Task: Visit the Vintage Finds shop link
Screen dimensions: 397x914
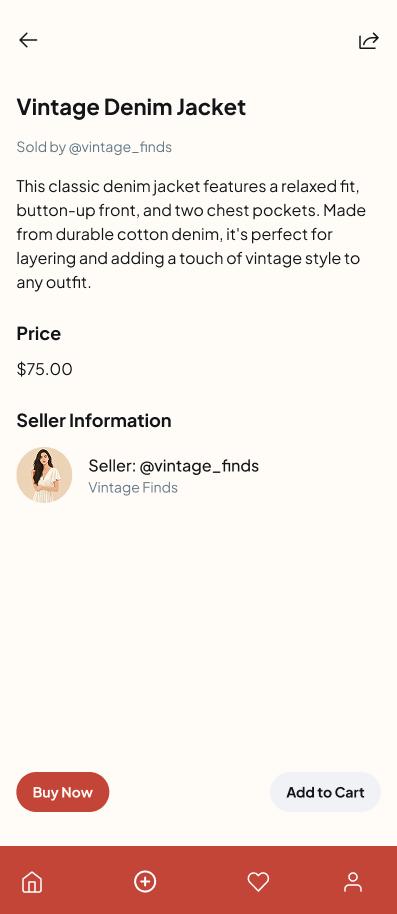Action: (x=133, y=487)
